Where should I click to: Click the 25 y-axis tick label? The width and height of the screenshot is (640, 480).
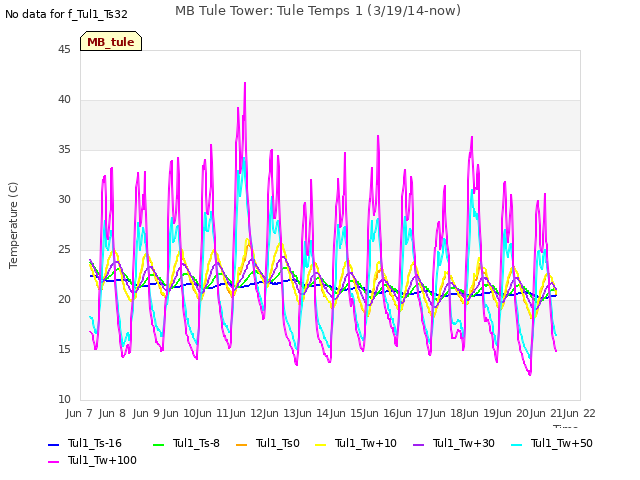(x=64, y=250)
